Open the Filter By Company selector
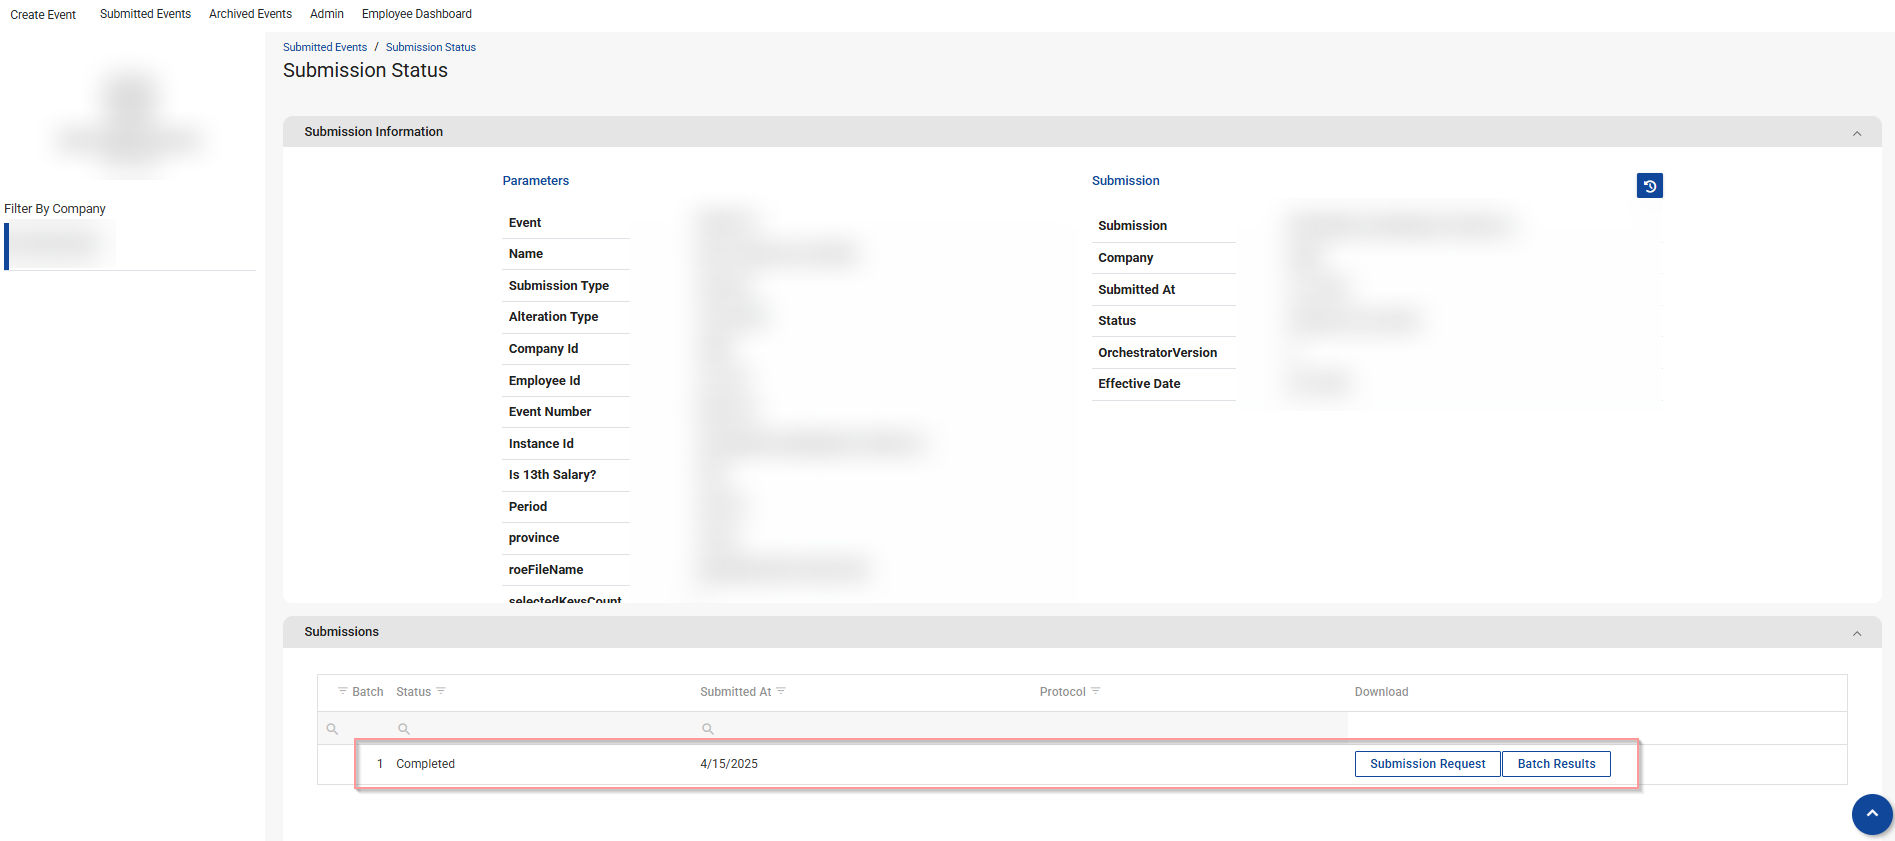The image size is (1895, 841). (x=62, y=246)
